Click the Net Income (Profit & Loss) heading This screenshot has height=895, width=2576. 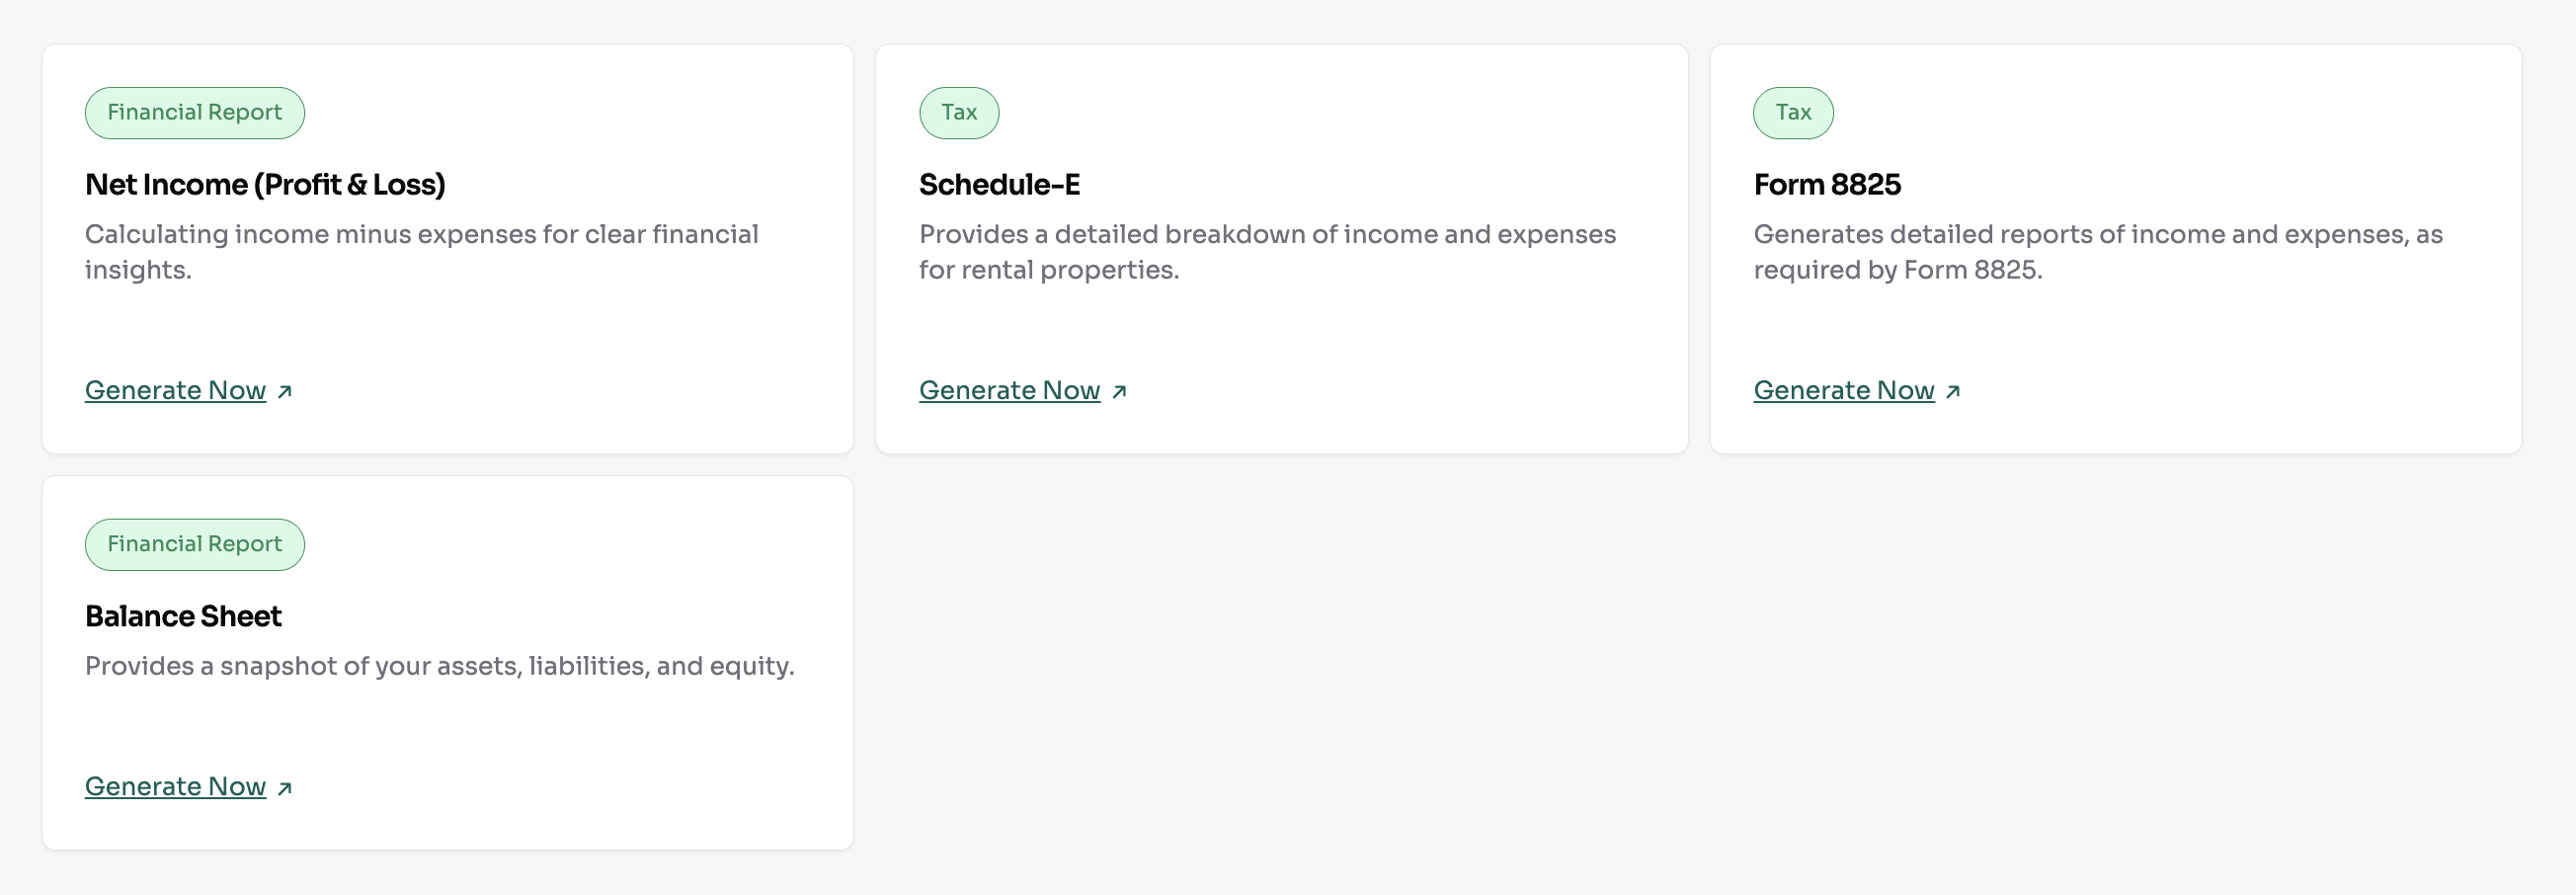[265, 184]
